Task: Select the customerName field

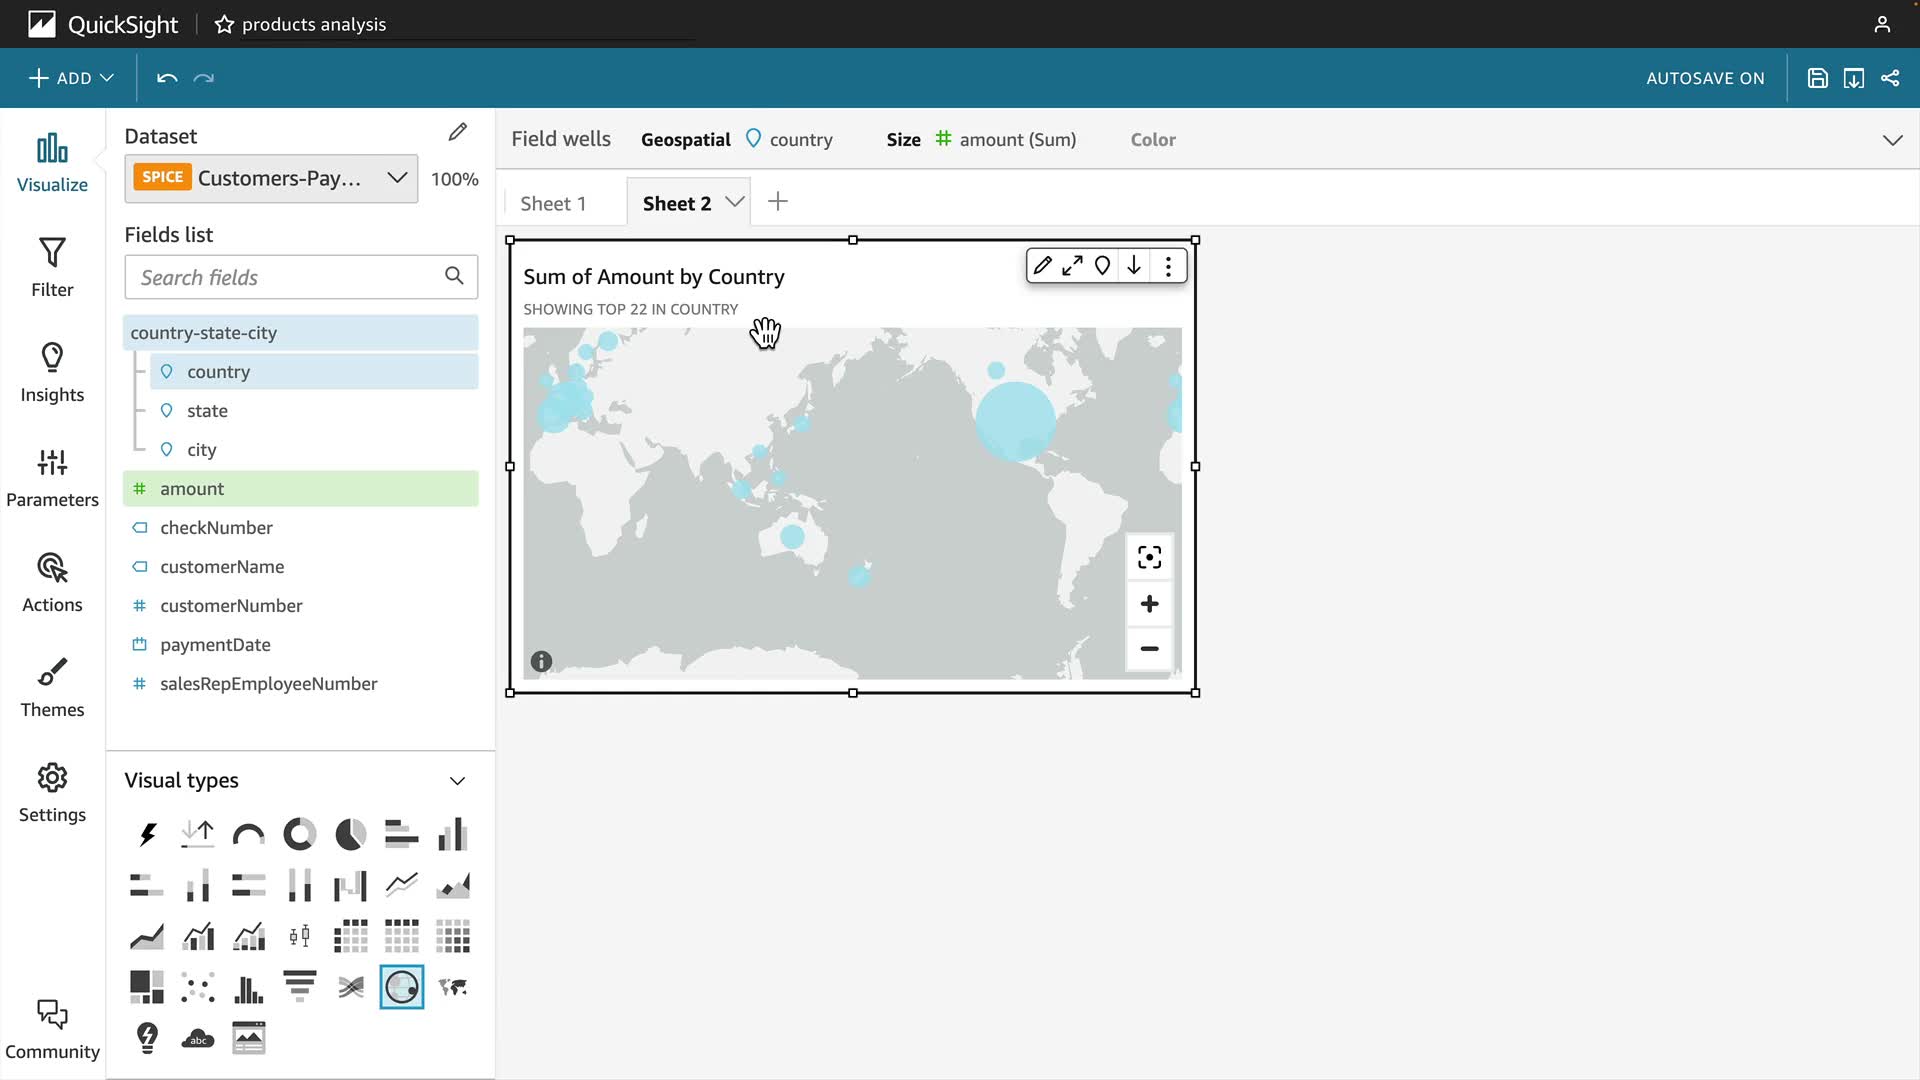Action: [222, 567]
